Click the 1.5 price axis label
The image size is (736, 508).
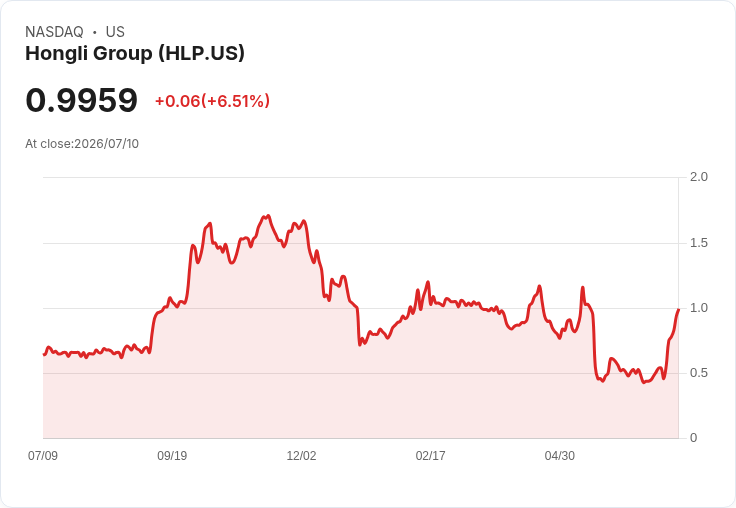pos(698,243)
